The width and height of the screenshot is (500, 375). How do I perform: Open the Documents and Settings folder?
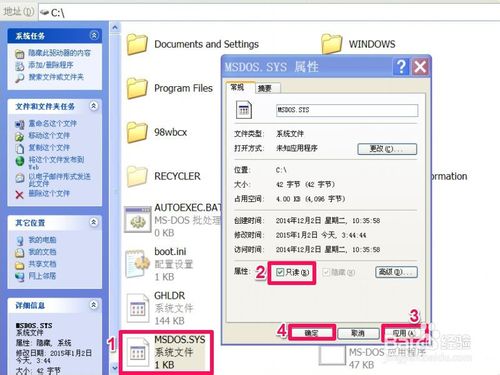[193, 44]
